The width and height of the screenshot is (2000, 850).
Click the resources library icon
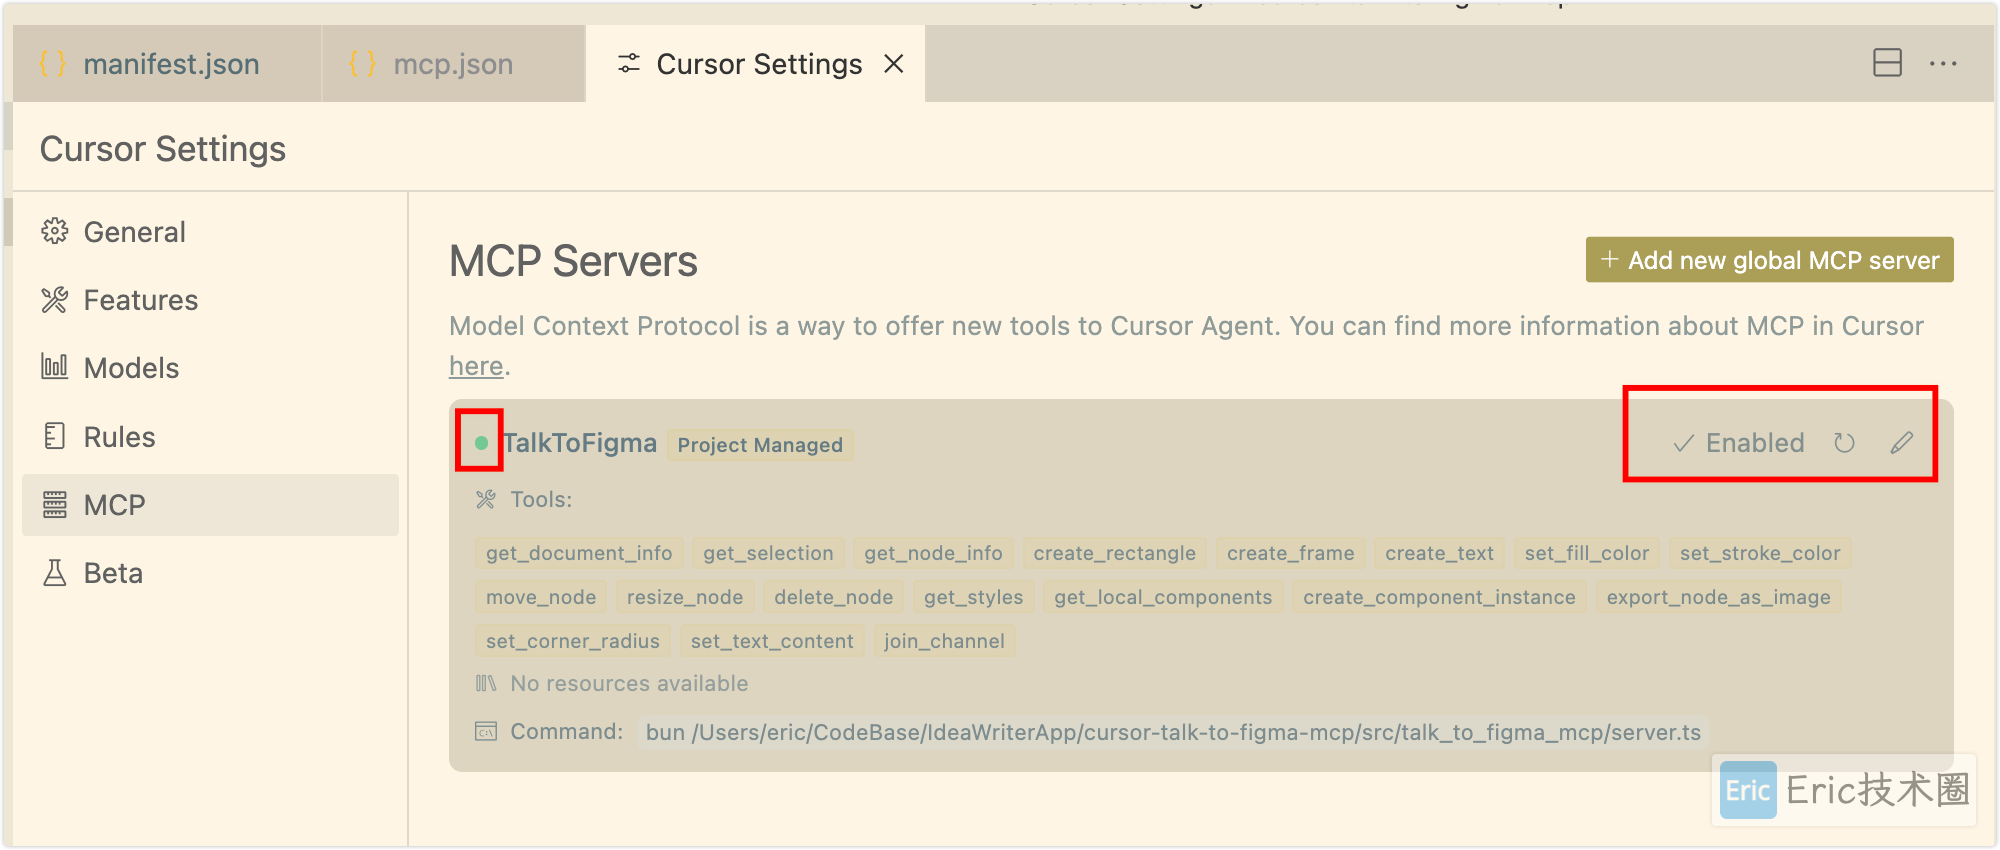pos(486,684)
